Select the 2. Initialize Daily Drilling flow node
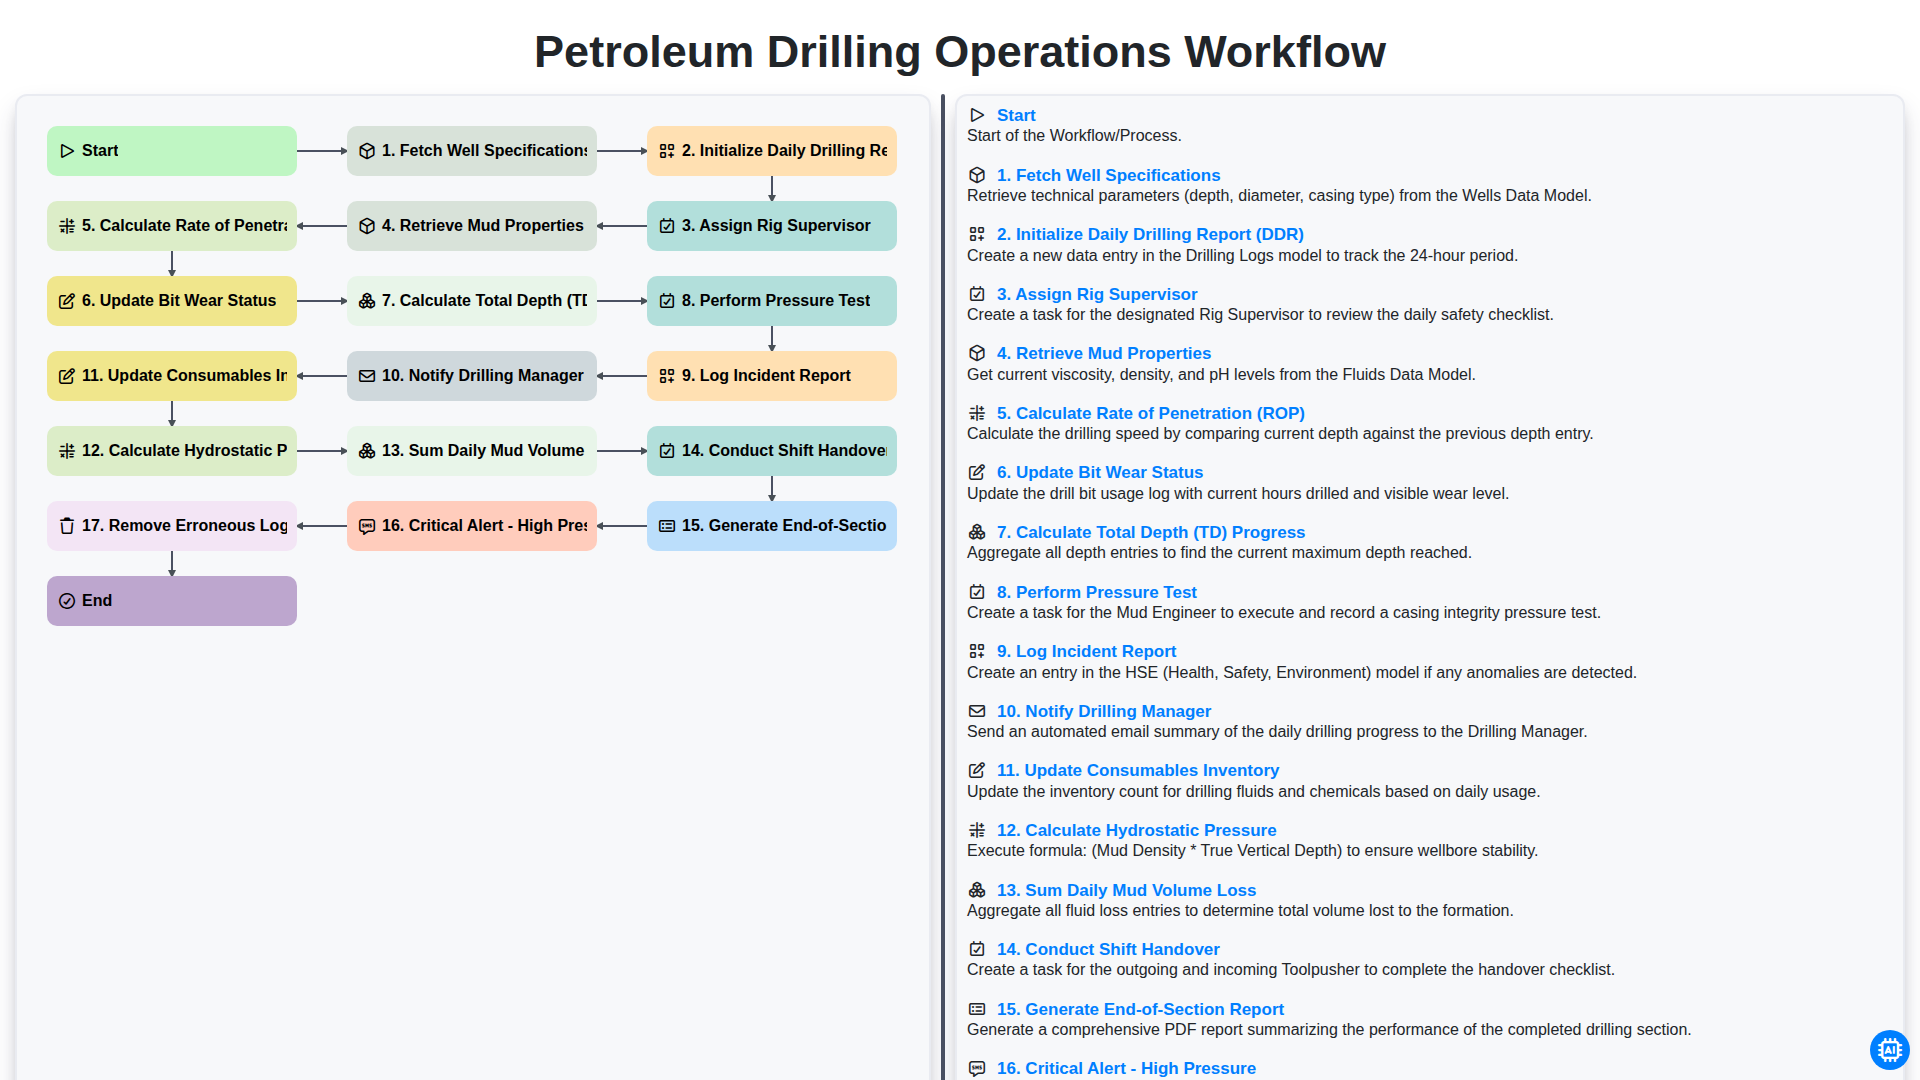The height and width of the screenshot is (1080, 1920). click(x=772, y=151)
